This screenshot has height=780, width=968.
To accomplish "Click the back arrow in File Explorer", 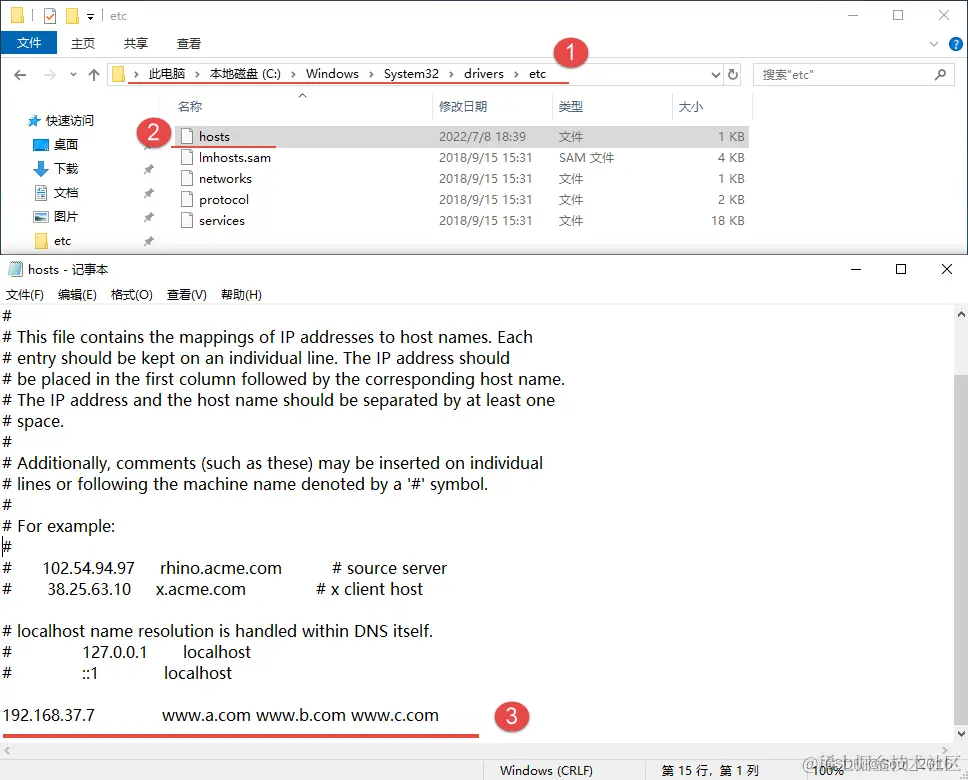I will tap(20, 75).
